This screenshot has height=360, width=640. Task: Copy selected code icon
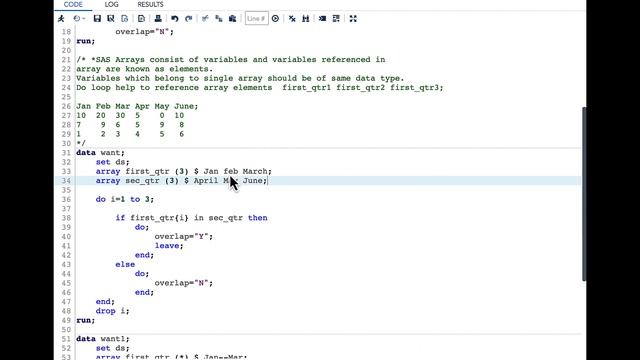click(x=219, y=18)
